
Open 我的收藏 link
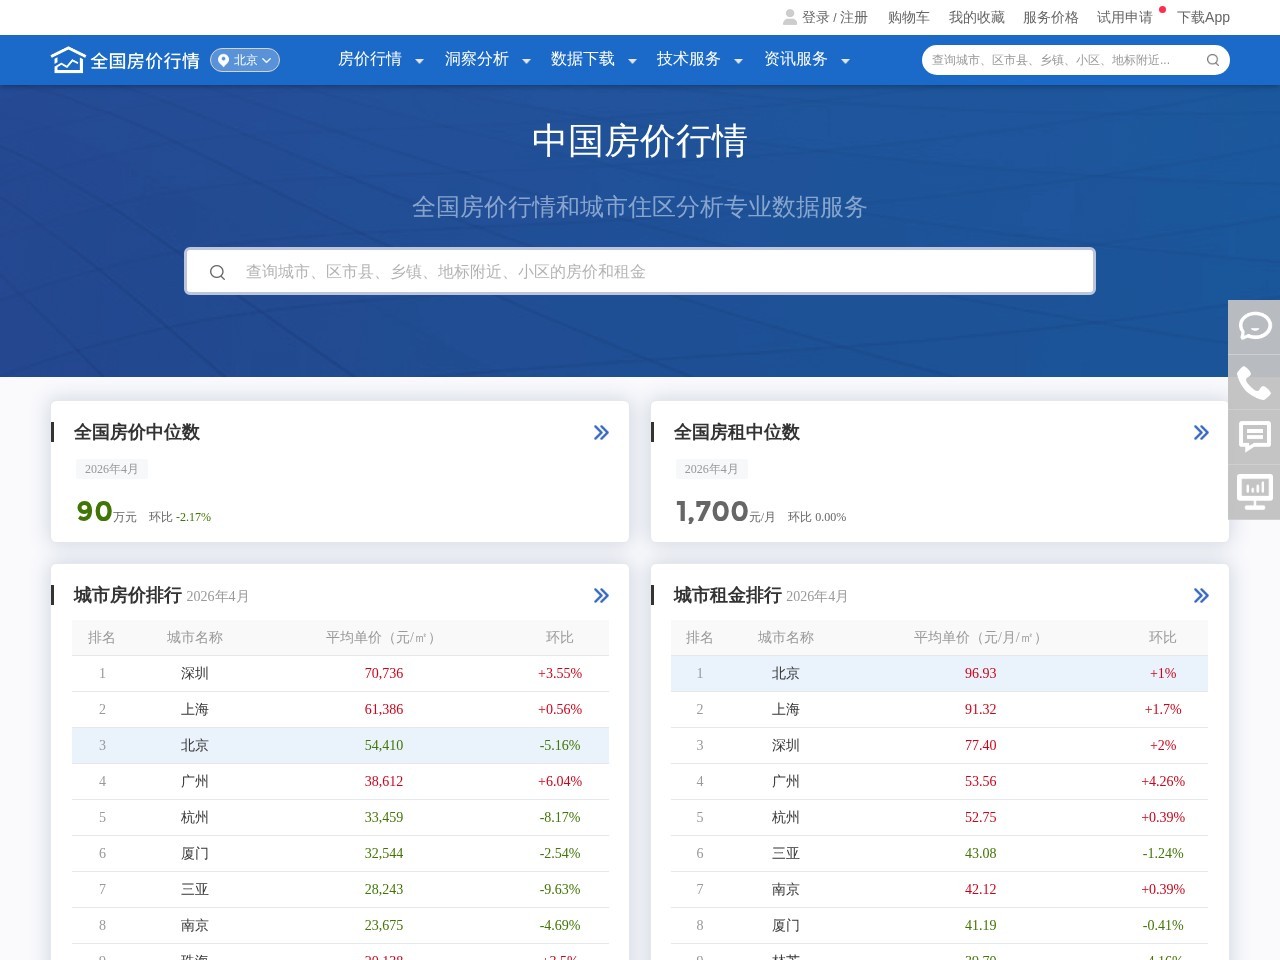coord(977,17)
